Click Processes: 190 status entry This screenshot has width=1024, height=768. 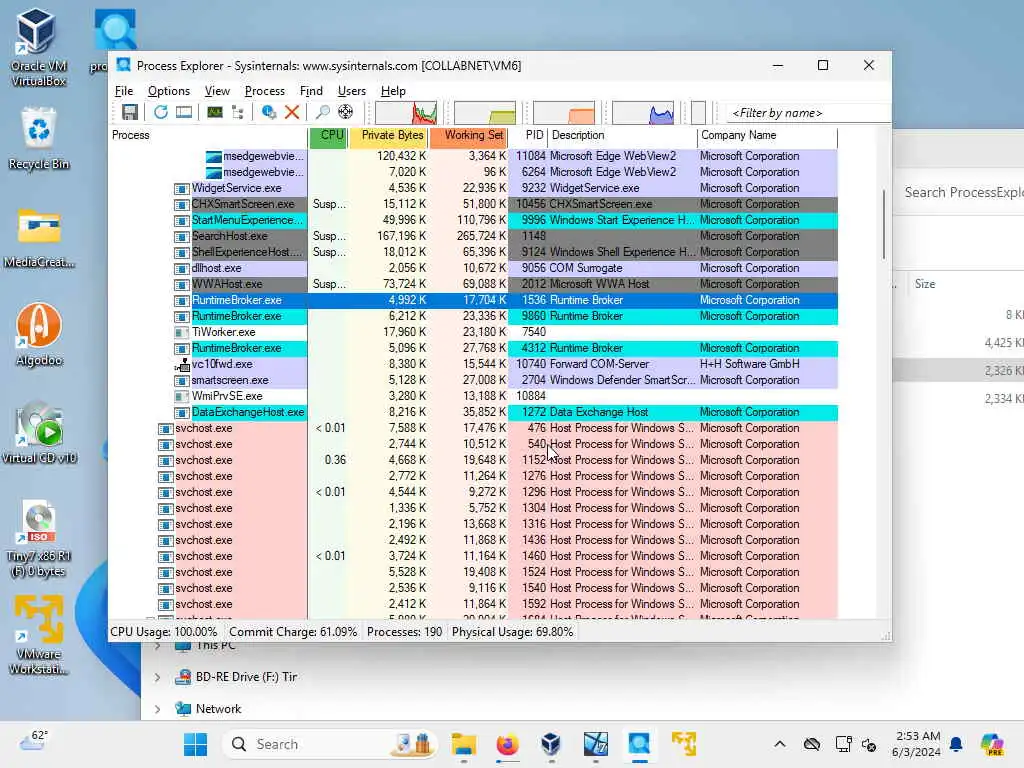(x=404, y=632)
